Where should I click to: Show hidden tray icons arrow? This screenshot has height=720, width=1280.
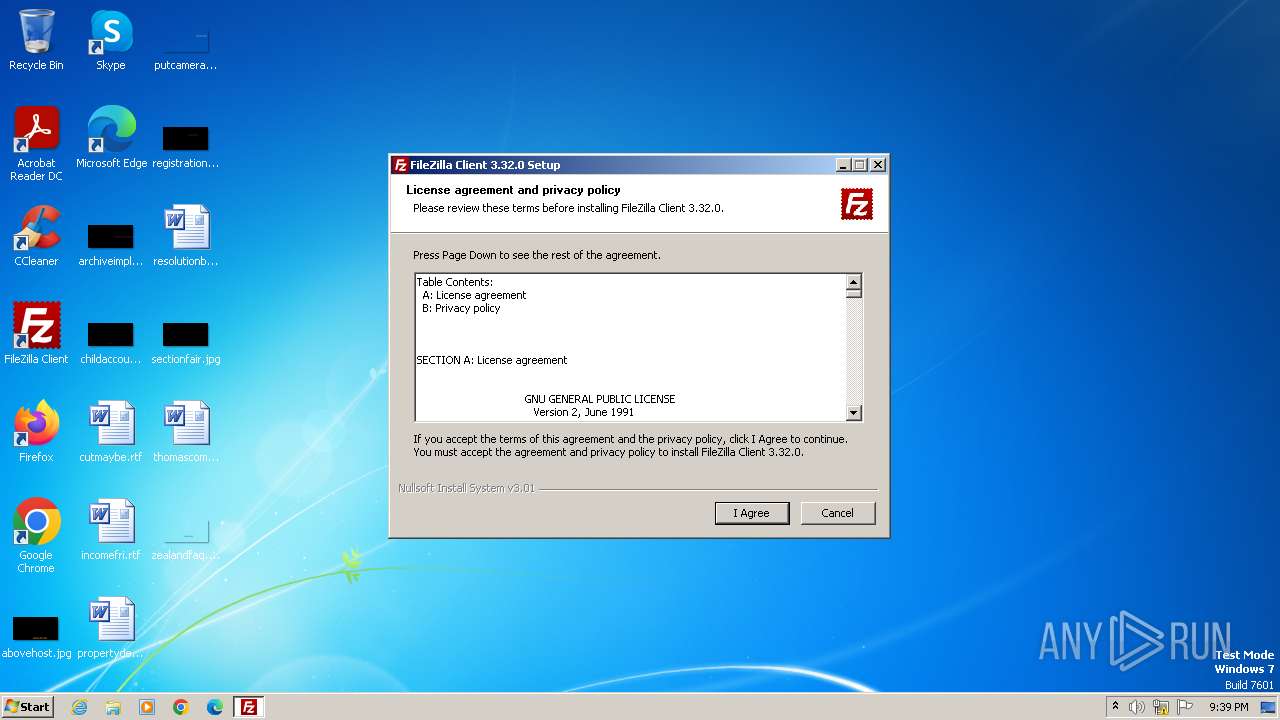click(x=1115, y=707)
